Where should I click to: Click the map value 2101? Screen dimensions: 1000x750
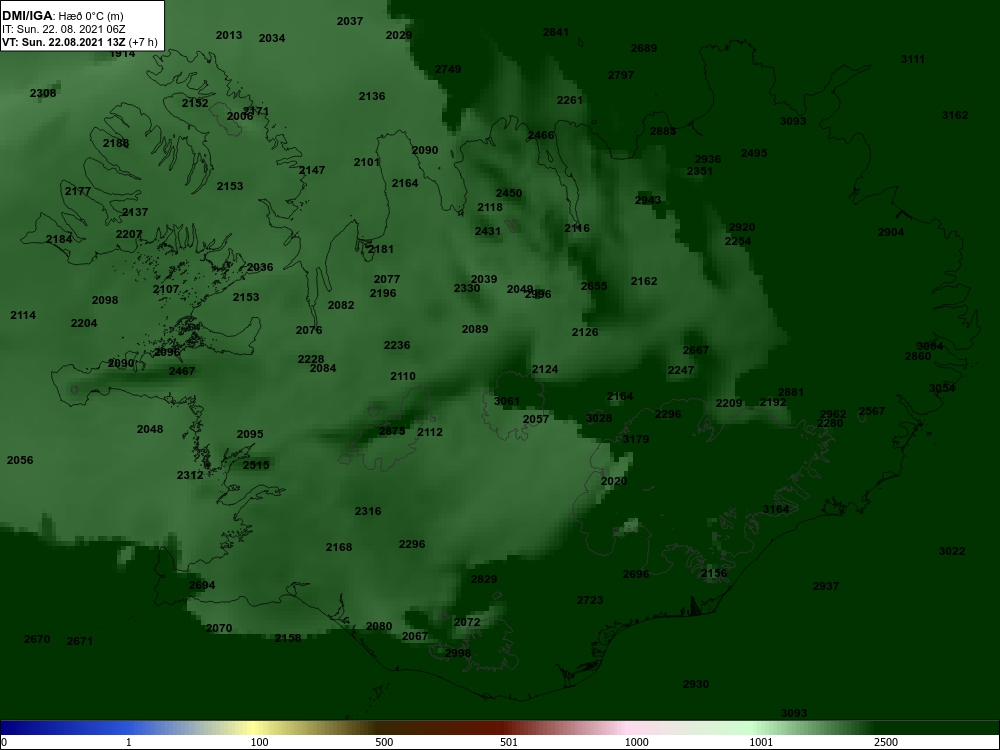pyautogui.click(x=367, y=163)
